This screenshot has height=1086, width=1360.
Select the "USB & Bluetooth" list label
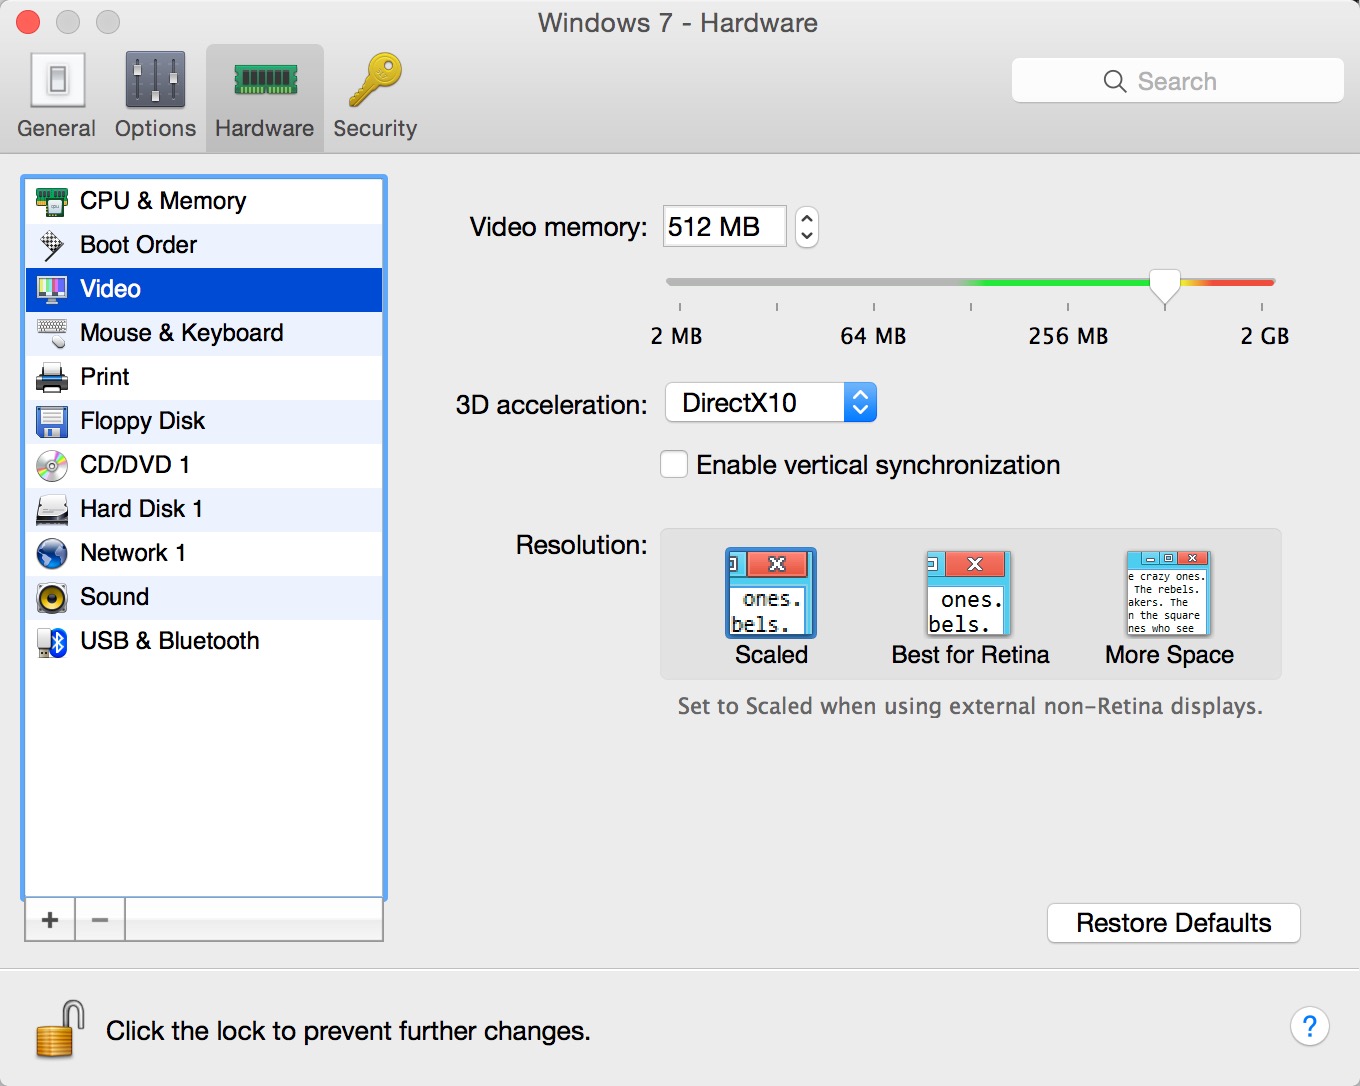[170, 641]
